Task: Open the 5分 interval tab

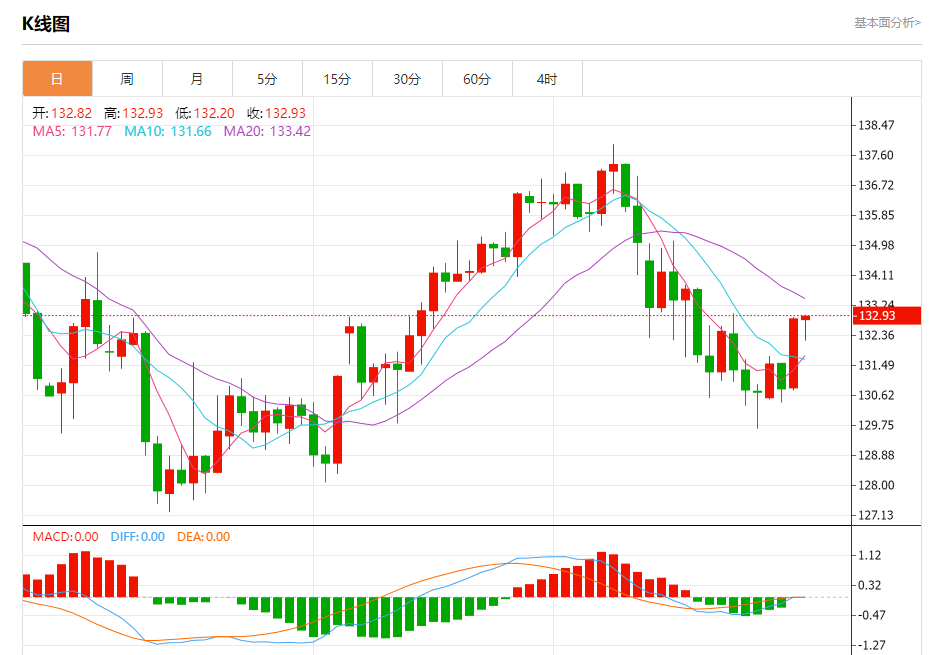Action: pos(267,79)
